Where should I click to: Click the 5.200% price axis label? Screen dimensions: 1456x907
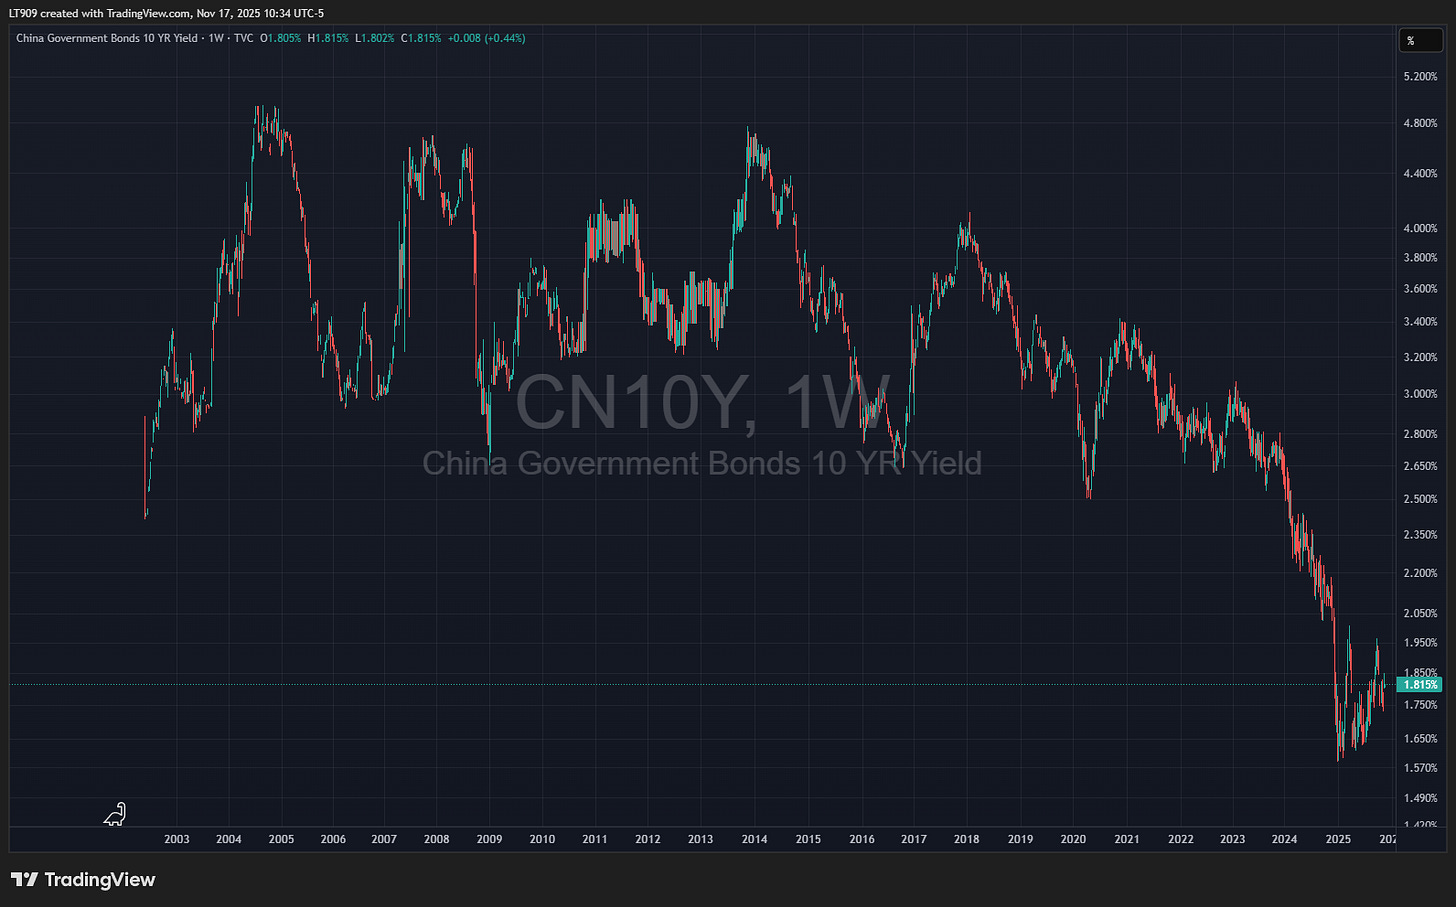(1421, 77)
